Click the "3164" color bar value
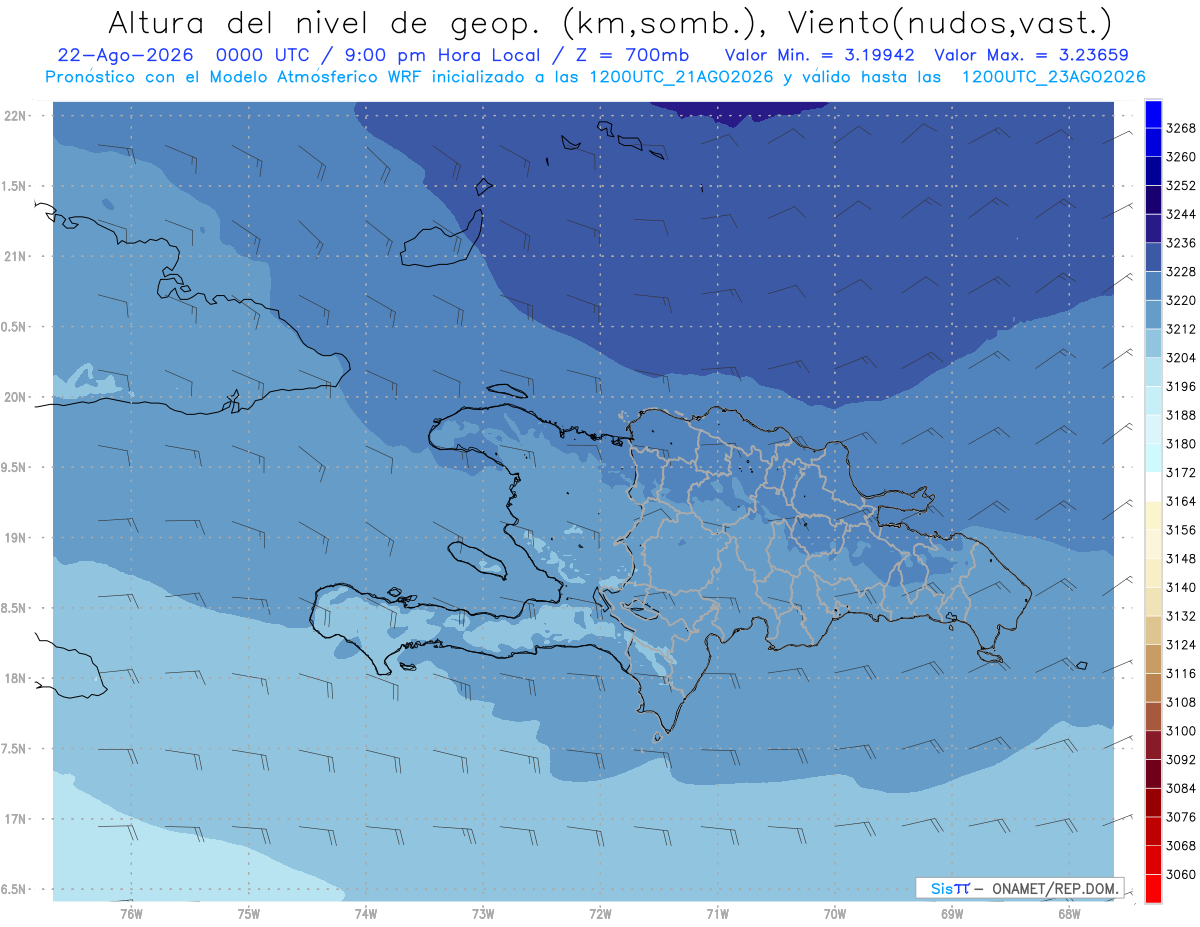The height and width of the screenshot is (927, 1200). tap(1182, 501)
